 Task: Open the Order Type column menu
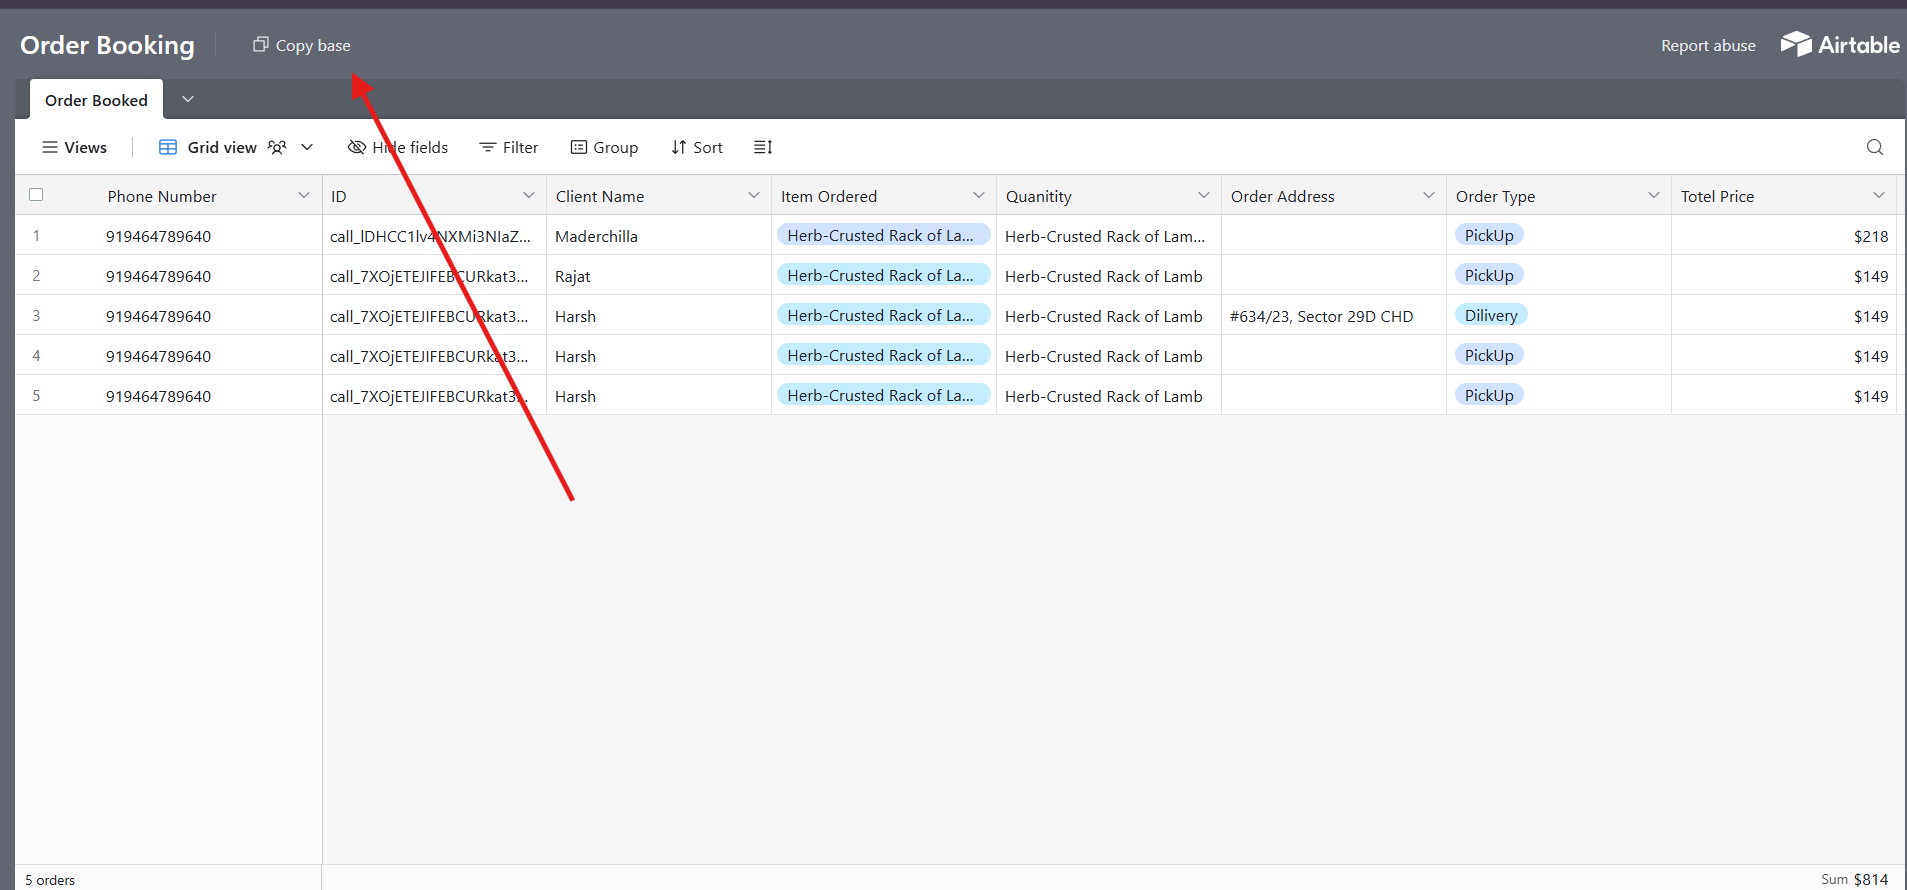[x=1653, y=196]
